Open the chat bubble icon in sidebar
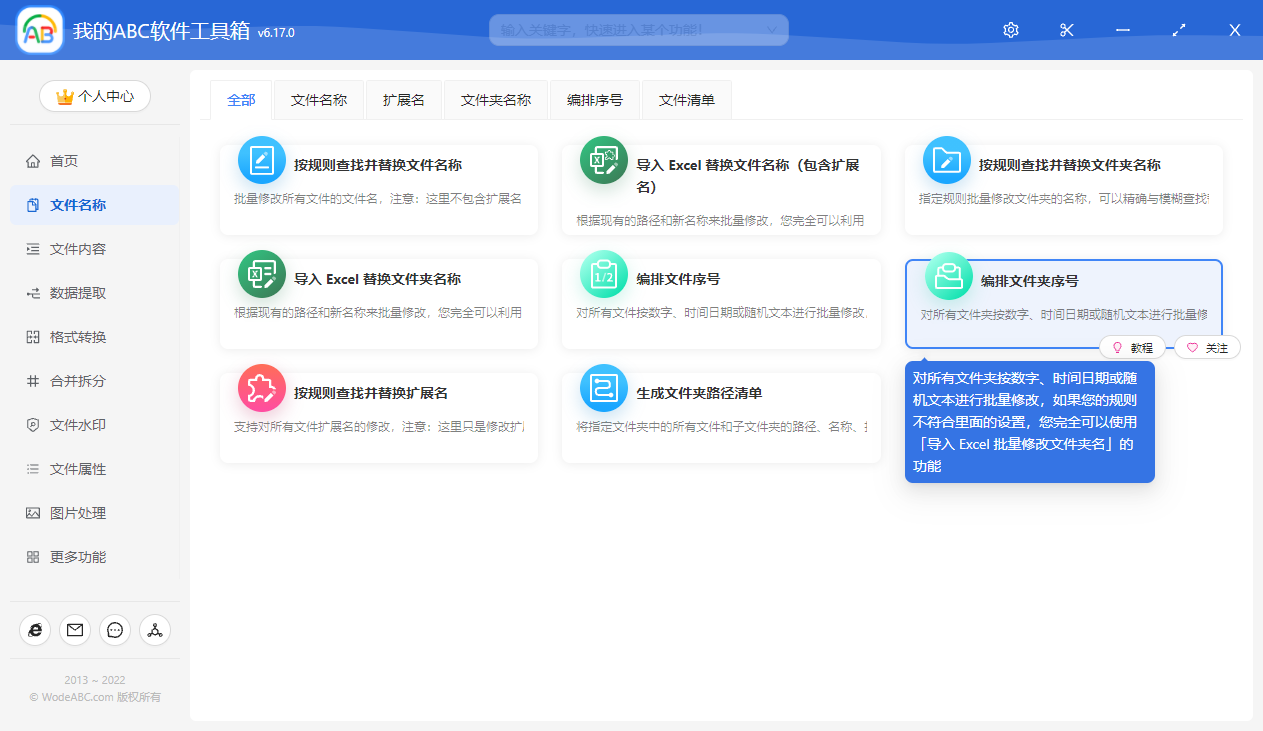1263x731 pixels. pyautogui.click(x=115, y=629)
